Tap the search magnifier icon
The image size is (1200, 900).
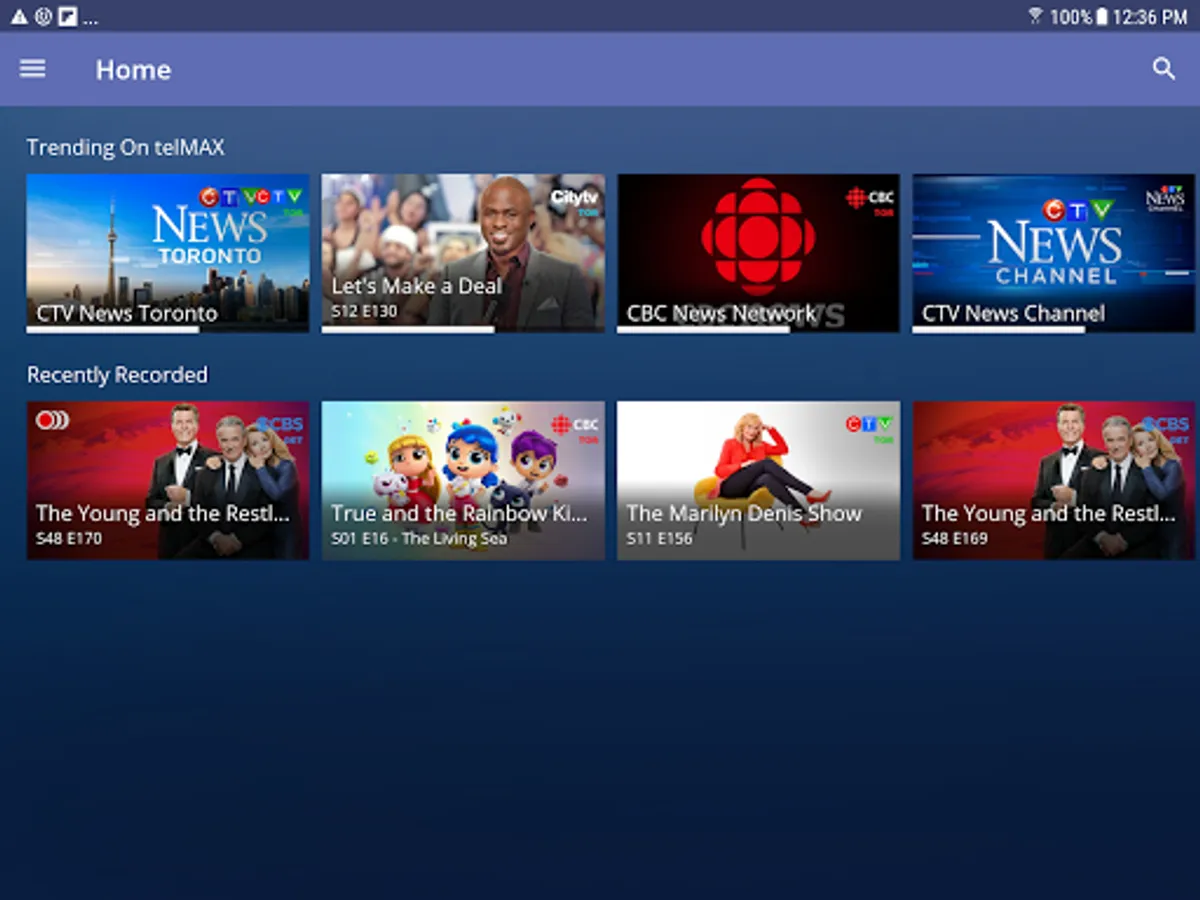coord(1163,68)
